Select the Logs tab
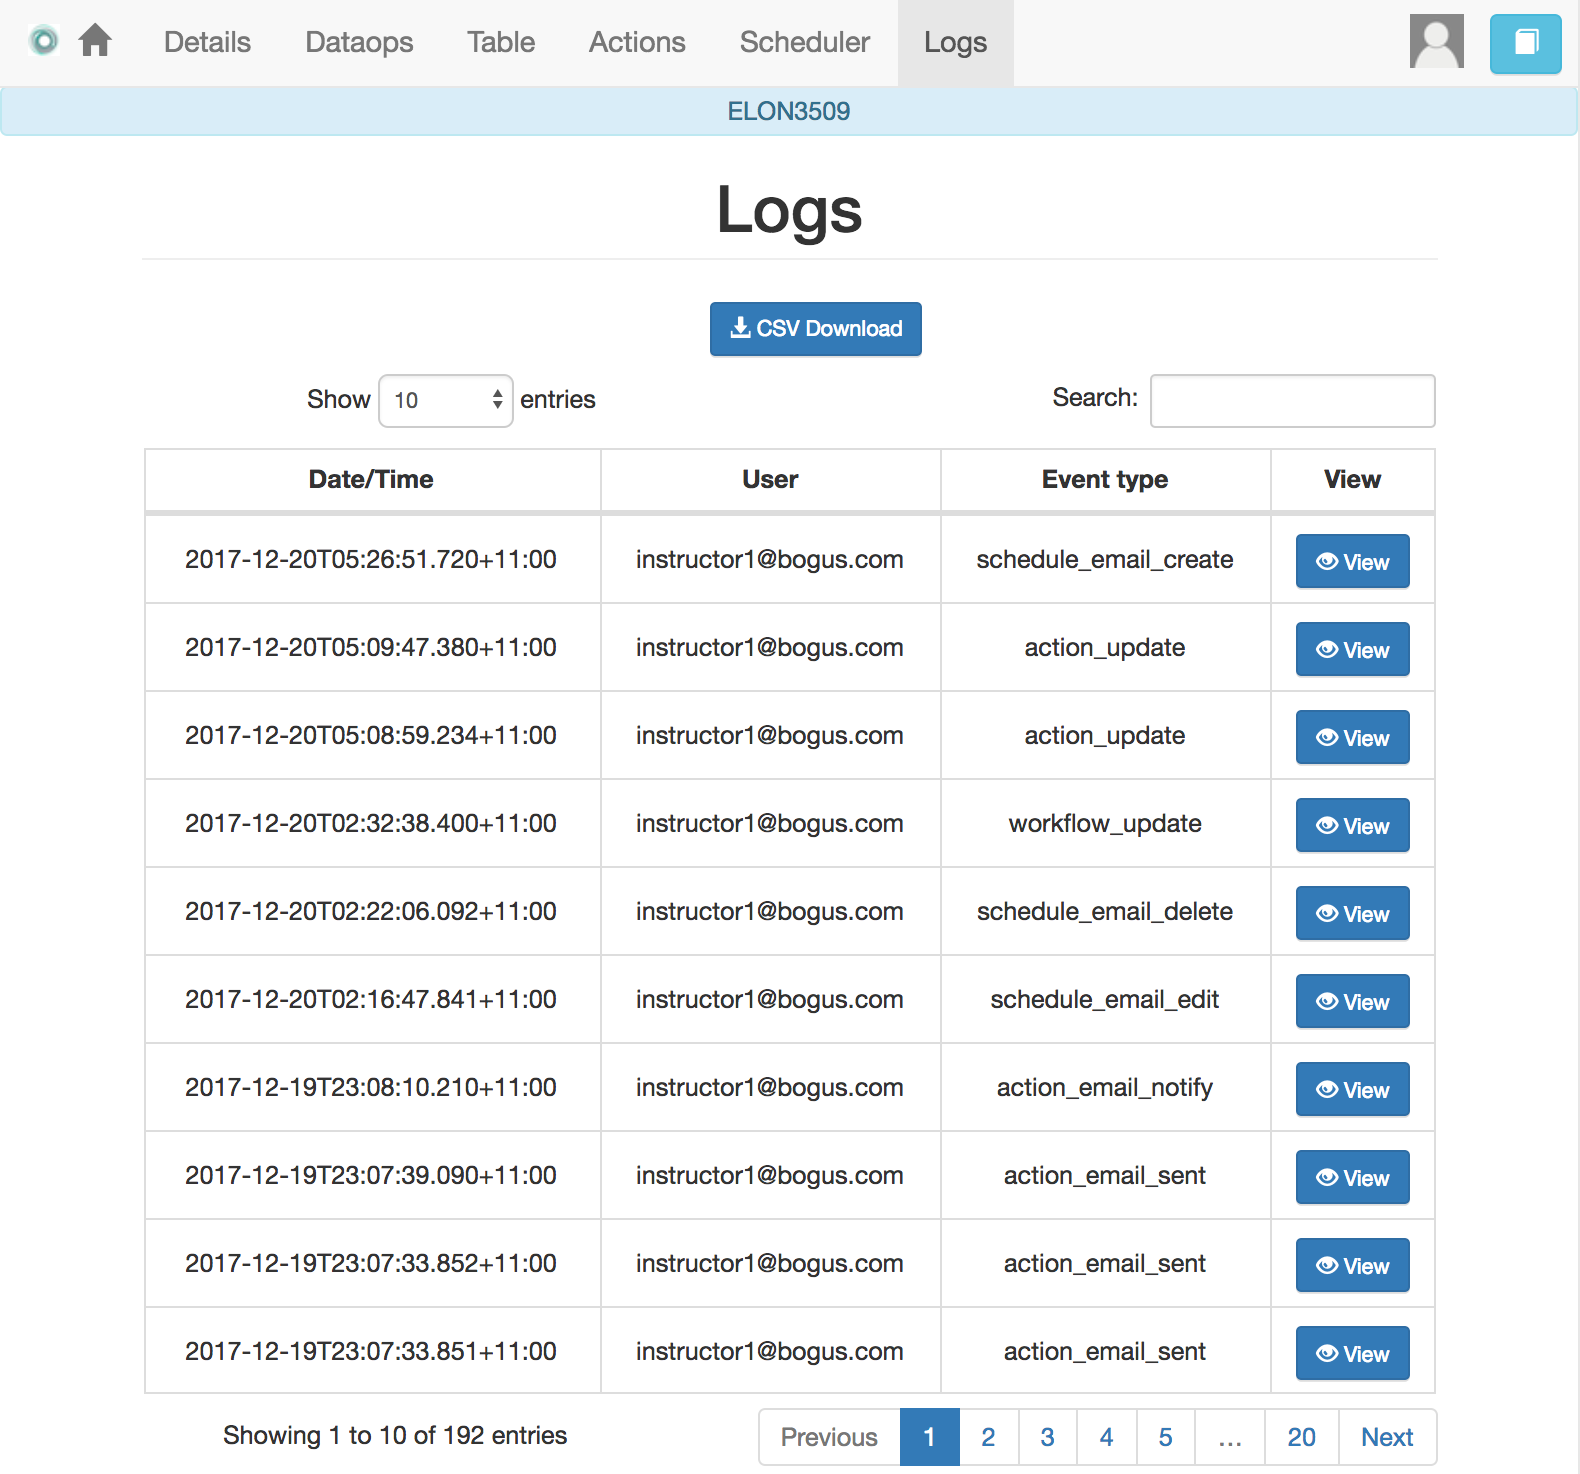Viewport: 1580px width, 1474px height. 955,42
